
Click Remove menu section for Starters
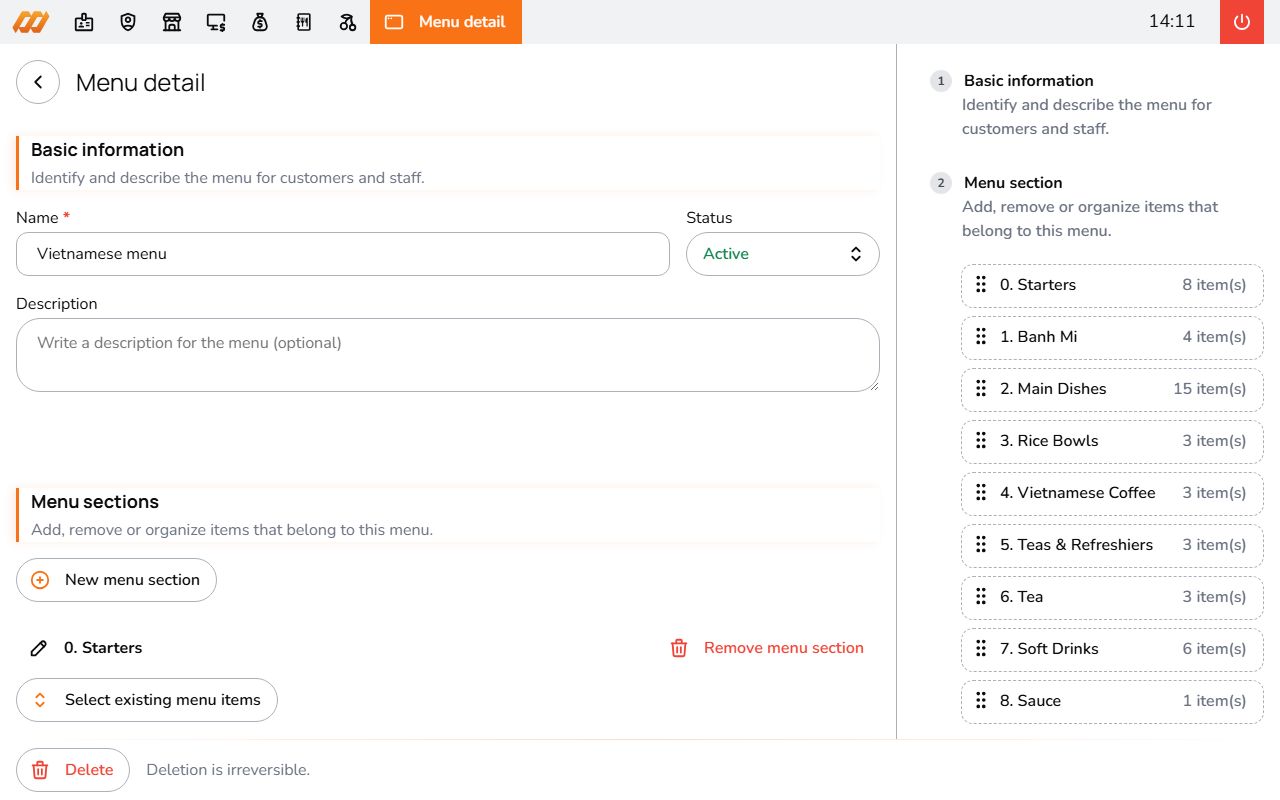(767, 648)
